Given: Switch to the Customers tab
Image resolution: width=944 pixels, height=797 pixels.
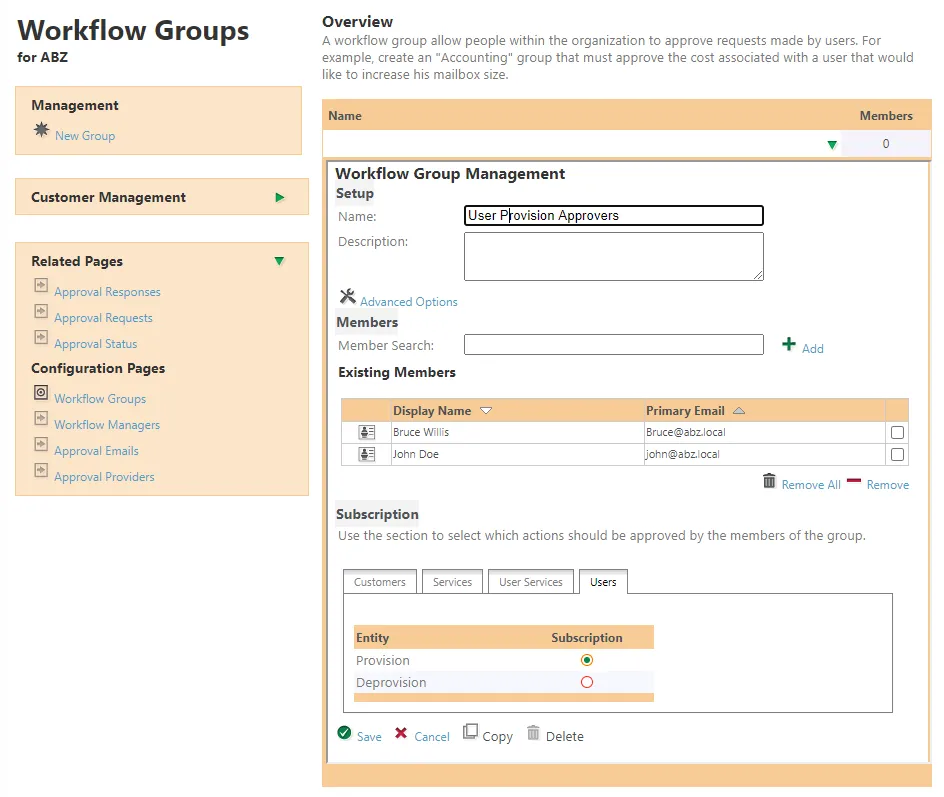Looking at the screenshot, I should tap(380, 582).
